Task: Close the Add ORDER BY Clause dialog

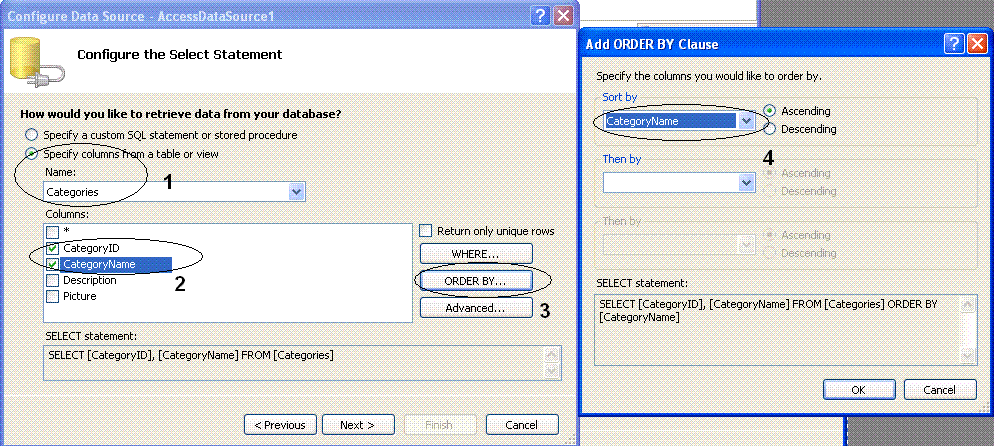Action: (977, 44)
